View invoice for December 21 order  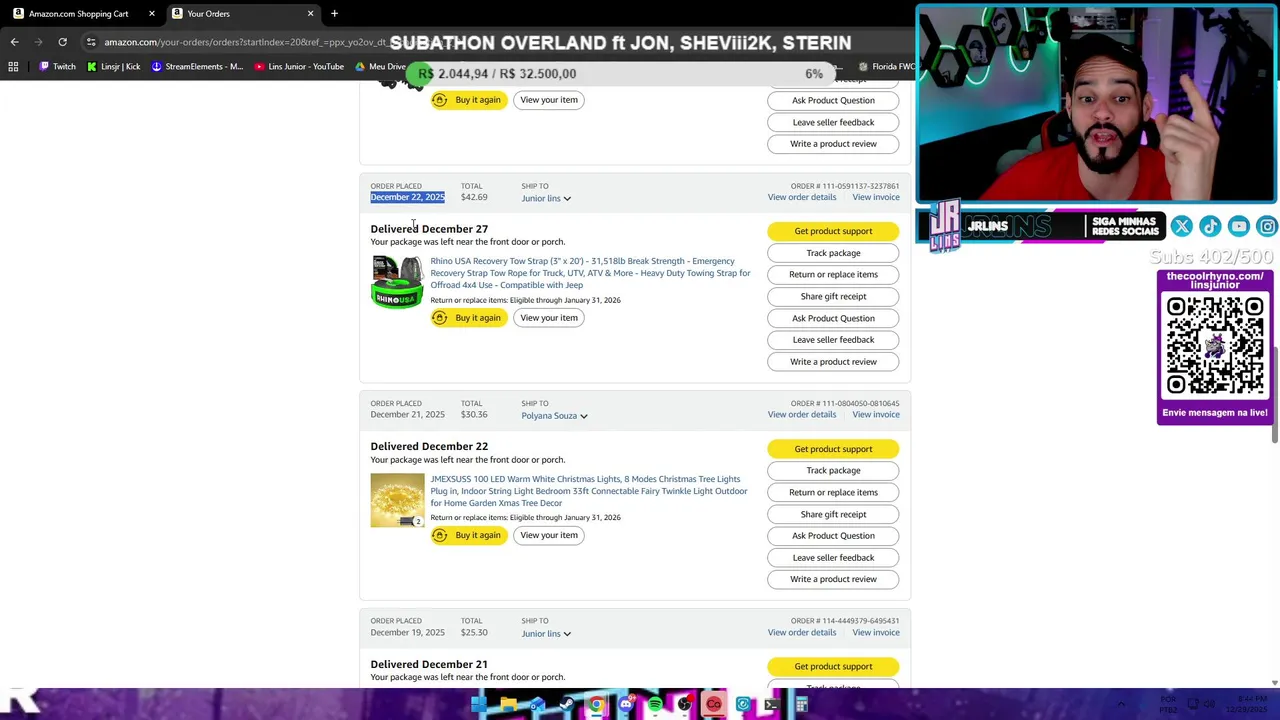coord(876,415)
